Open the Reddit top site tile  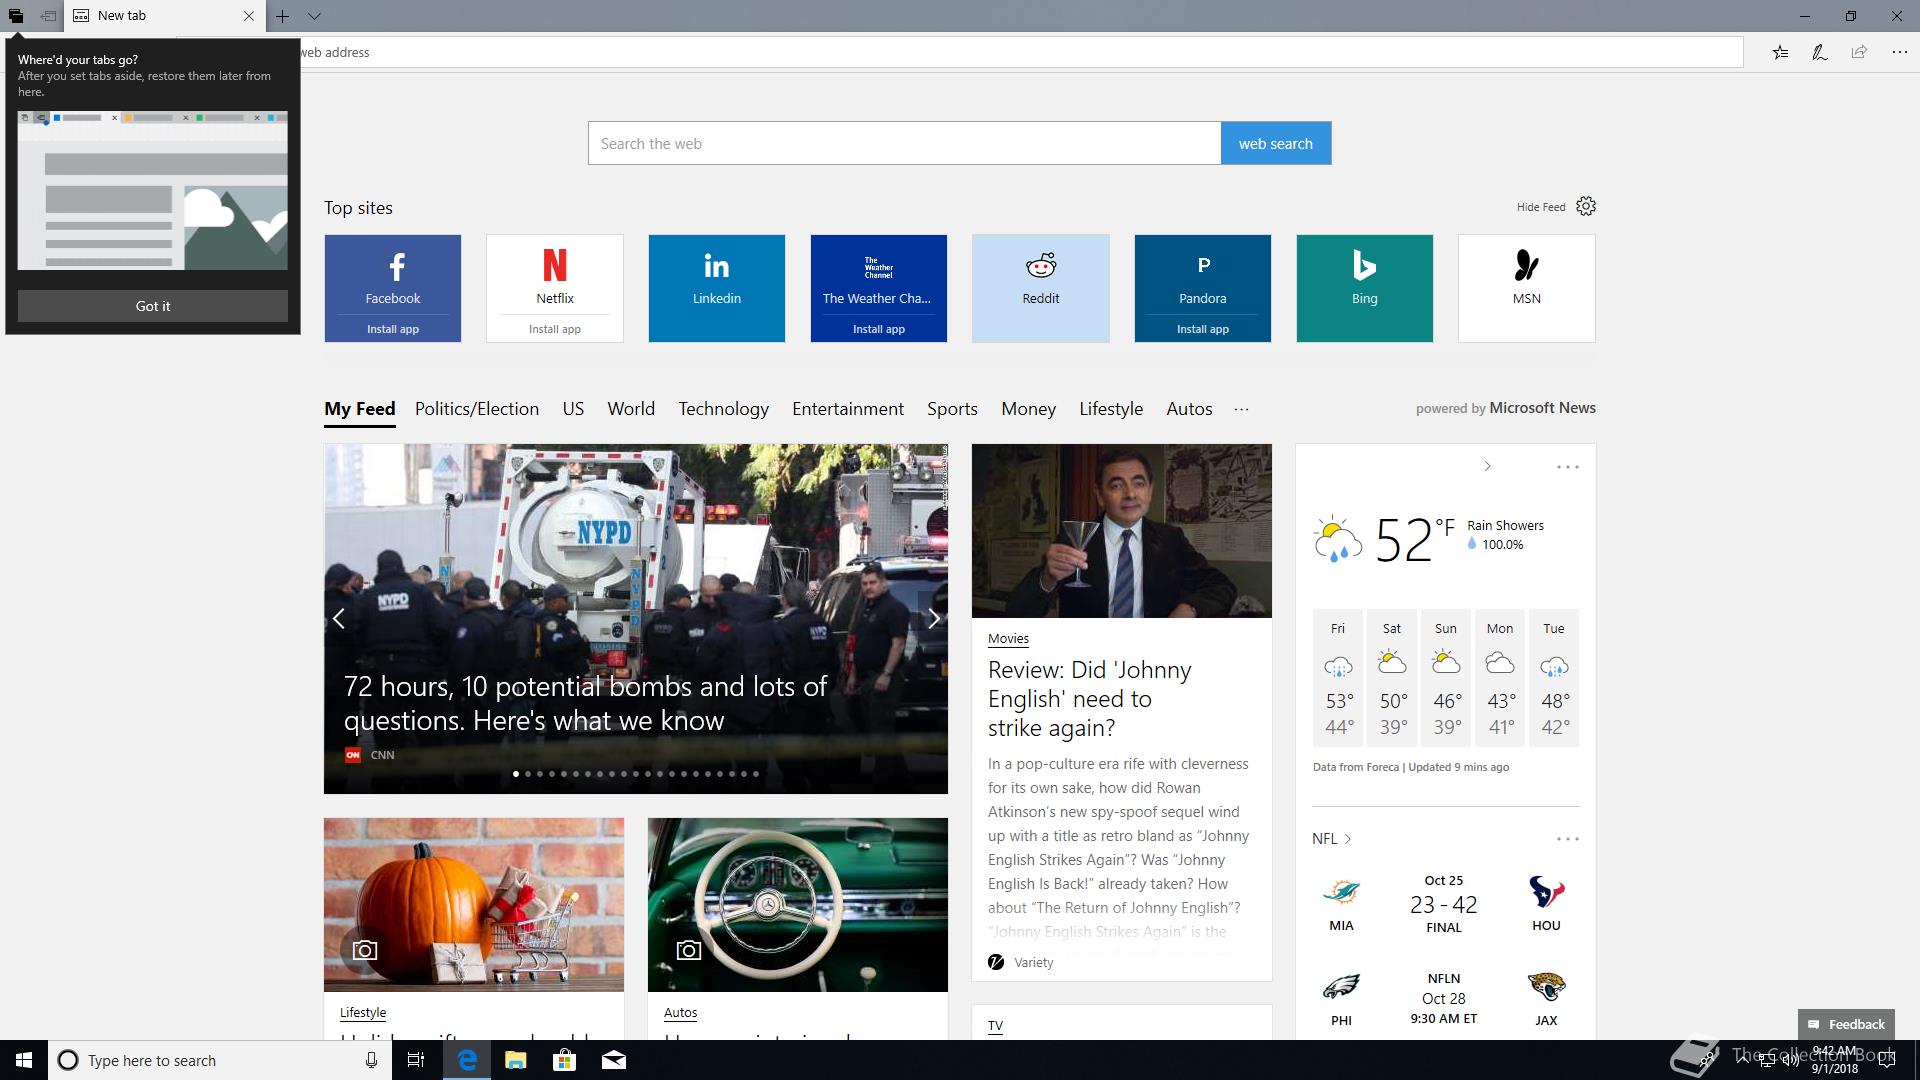coord(1041,288)
